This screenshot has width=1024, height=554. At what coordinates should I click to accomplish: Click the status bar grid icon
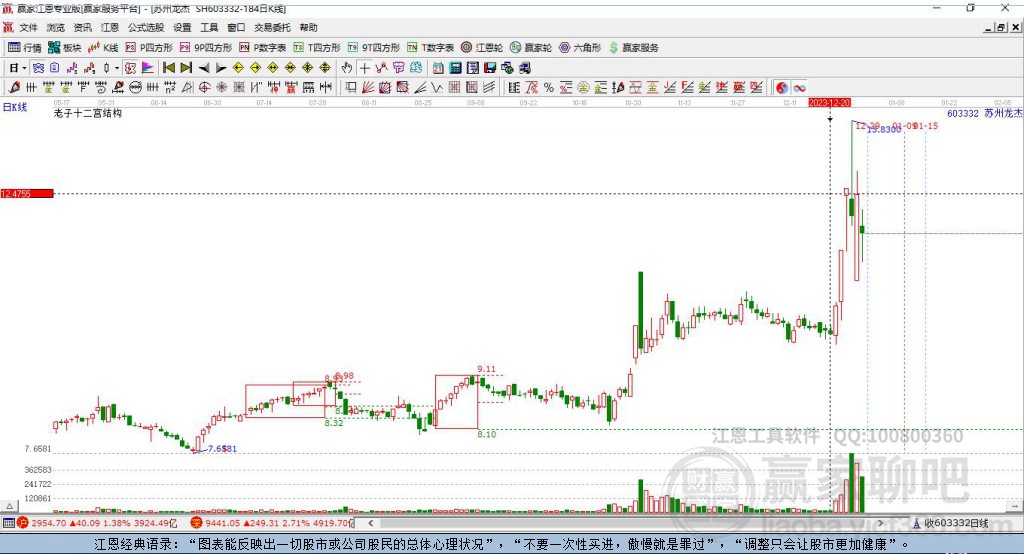(8, 523)
